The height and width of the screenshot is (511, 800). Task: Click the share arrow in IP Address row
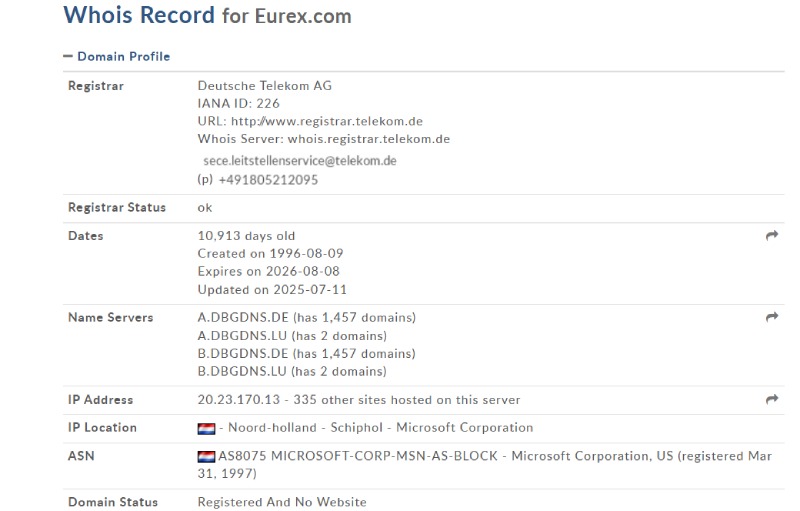771,399
